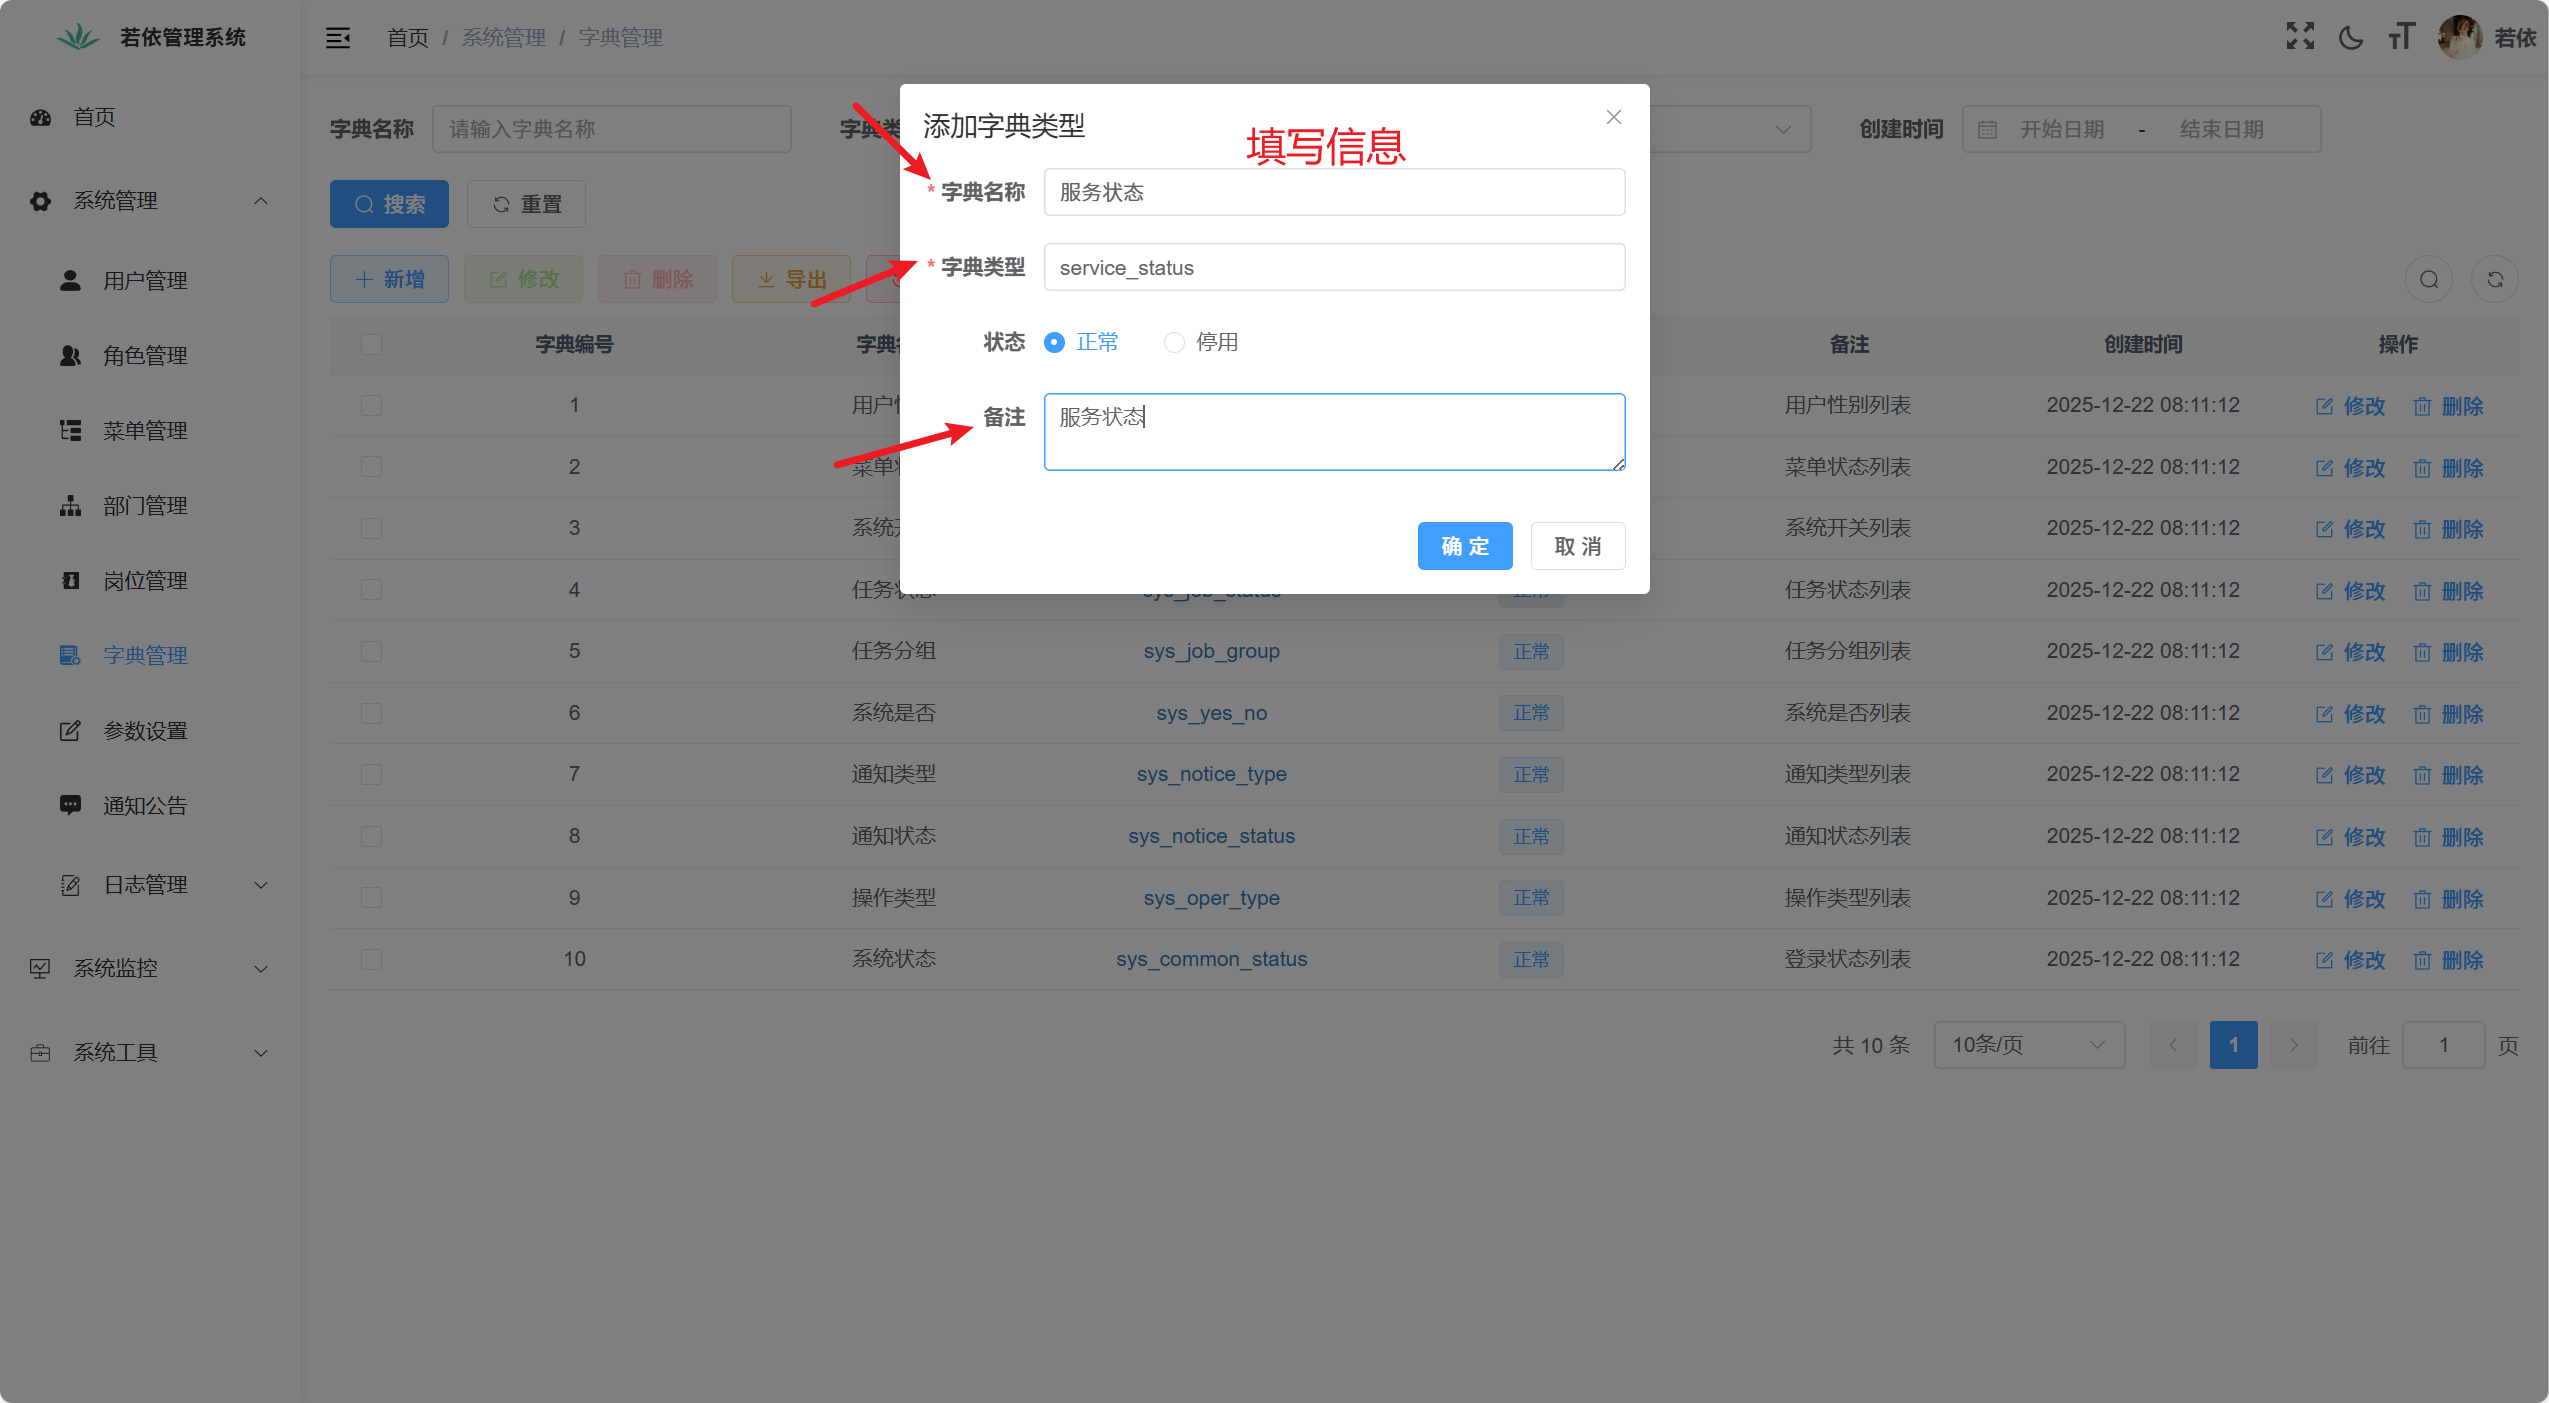The width and height of the screenshot is (2549, 1403).
Task: Select the 正常 status radio button
Action: pyautogui.click(x=1054, y=343)
